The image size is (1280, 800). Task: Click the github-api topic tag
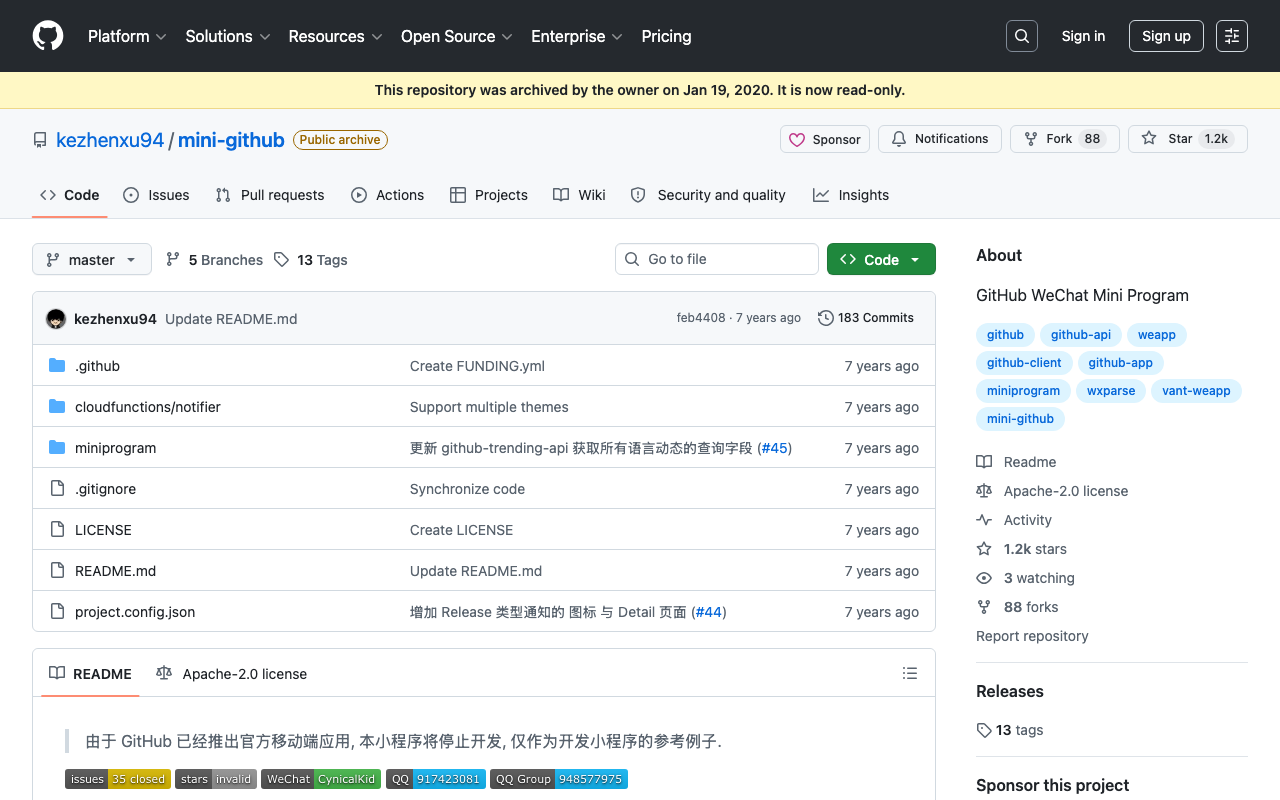(x=1081, y=335)
